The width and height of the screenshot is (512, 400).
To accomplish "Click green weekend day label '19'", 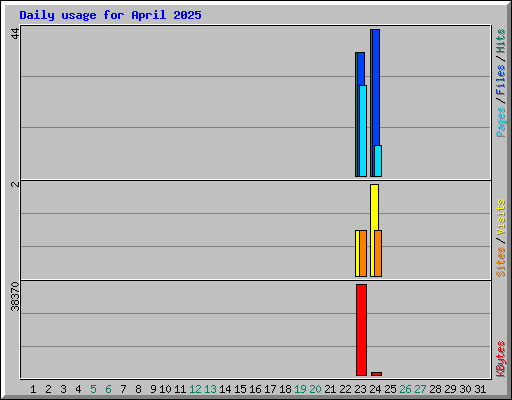I will click(300, 389).
